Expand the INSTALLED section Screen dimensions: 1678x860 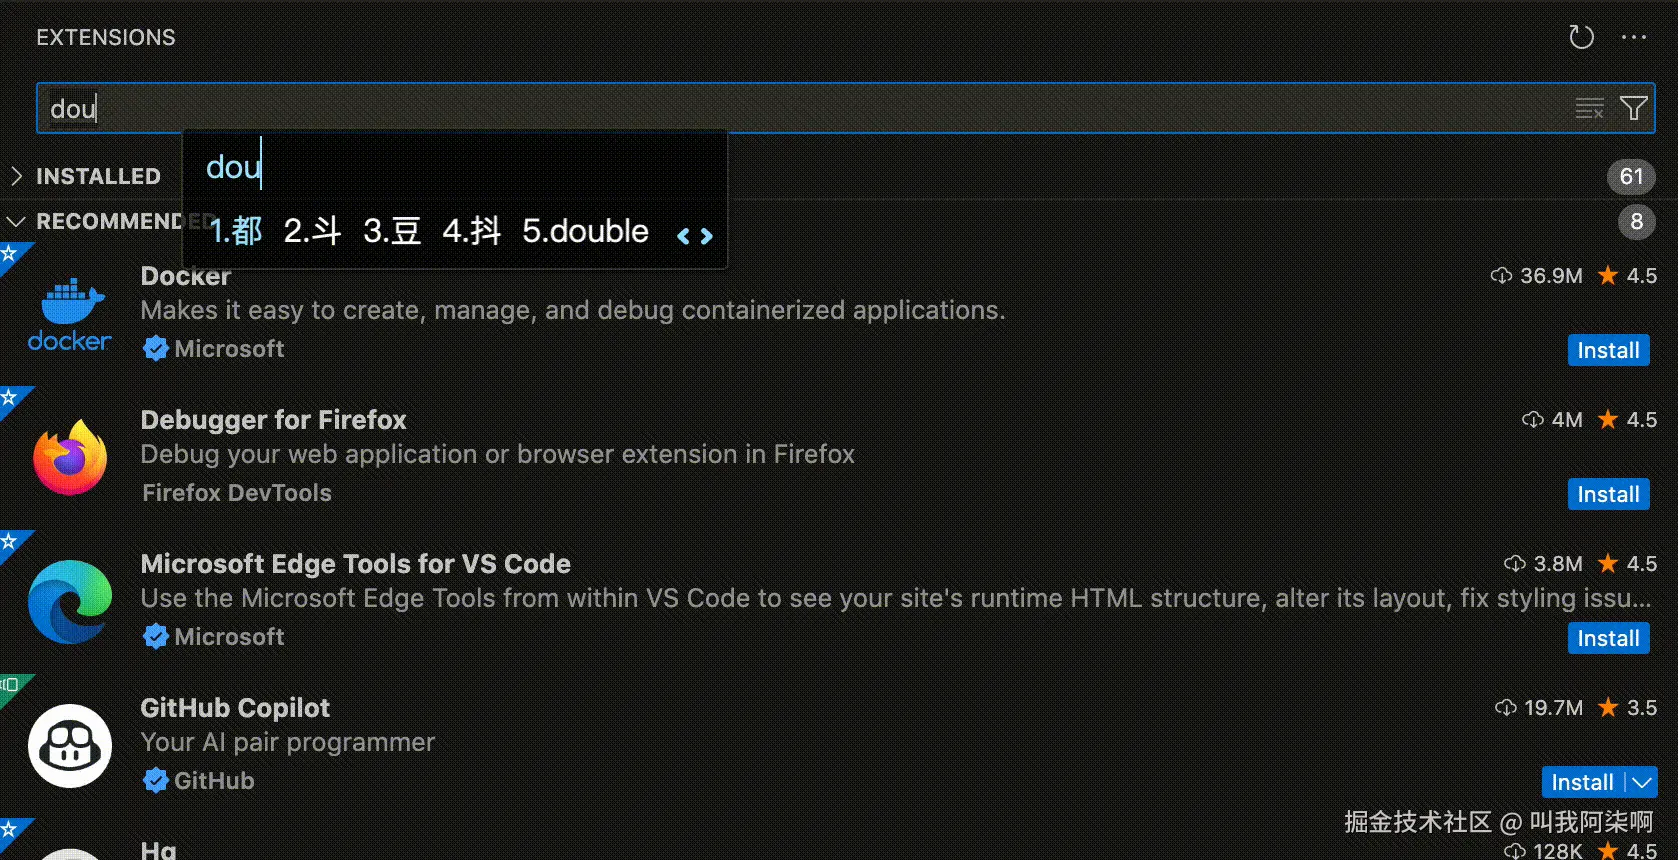(x=16, y=176)
